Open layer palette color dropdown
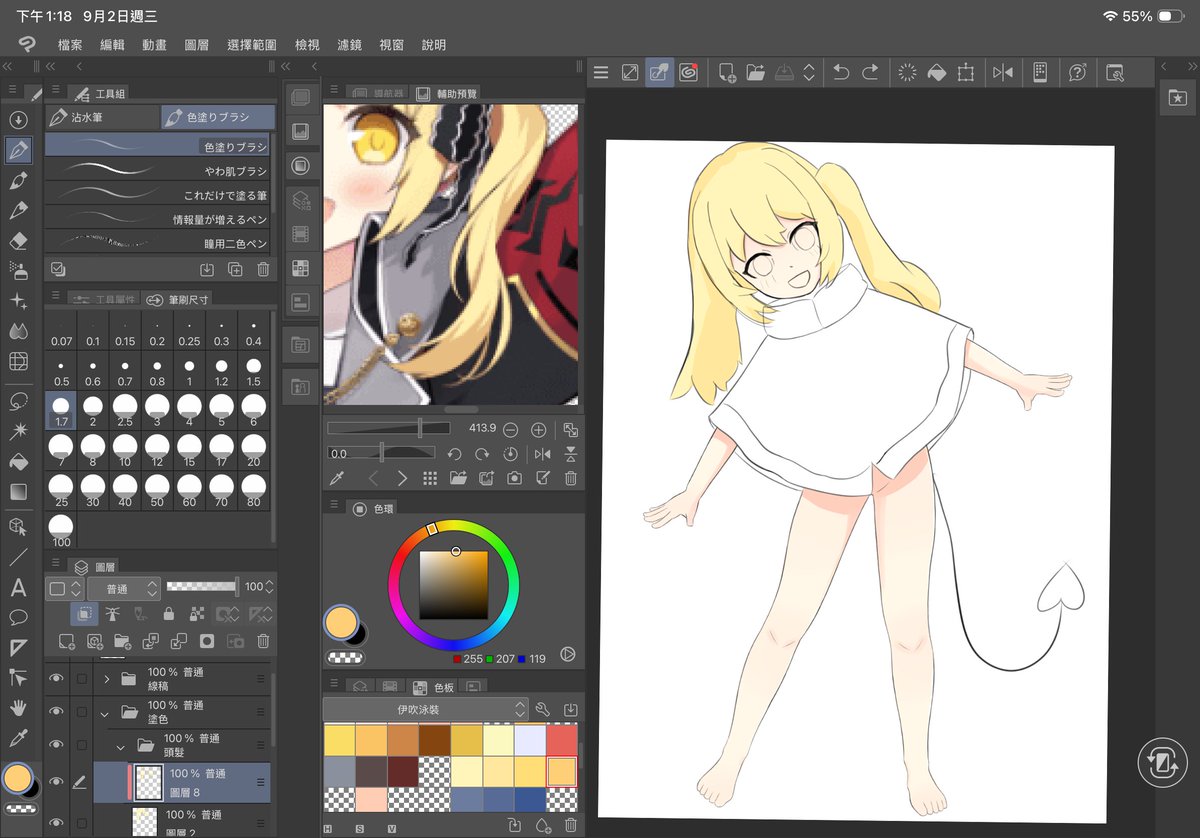 click(x=65, y=588)
